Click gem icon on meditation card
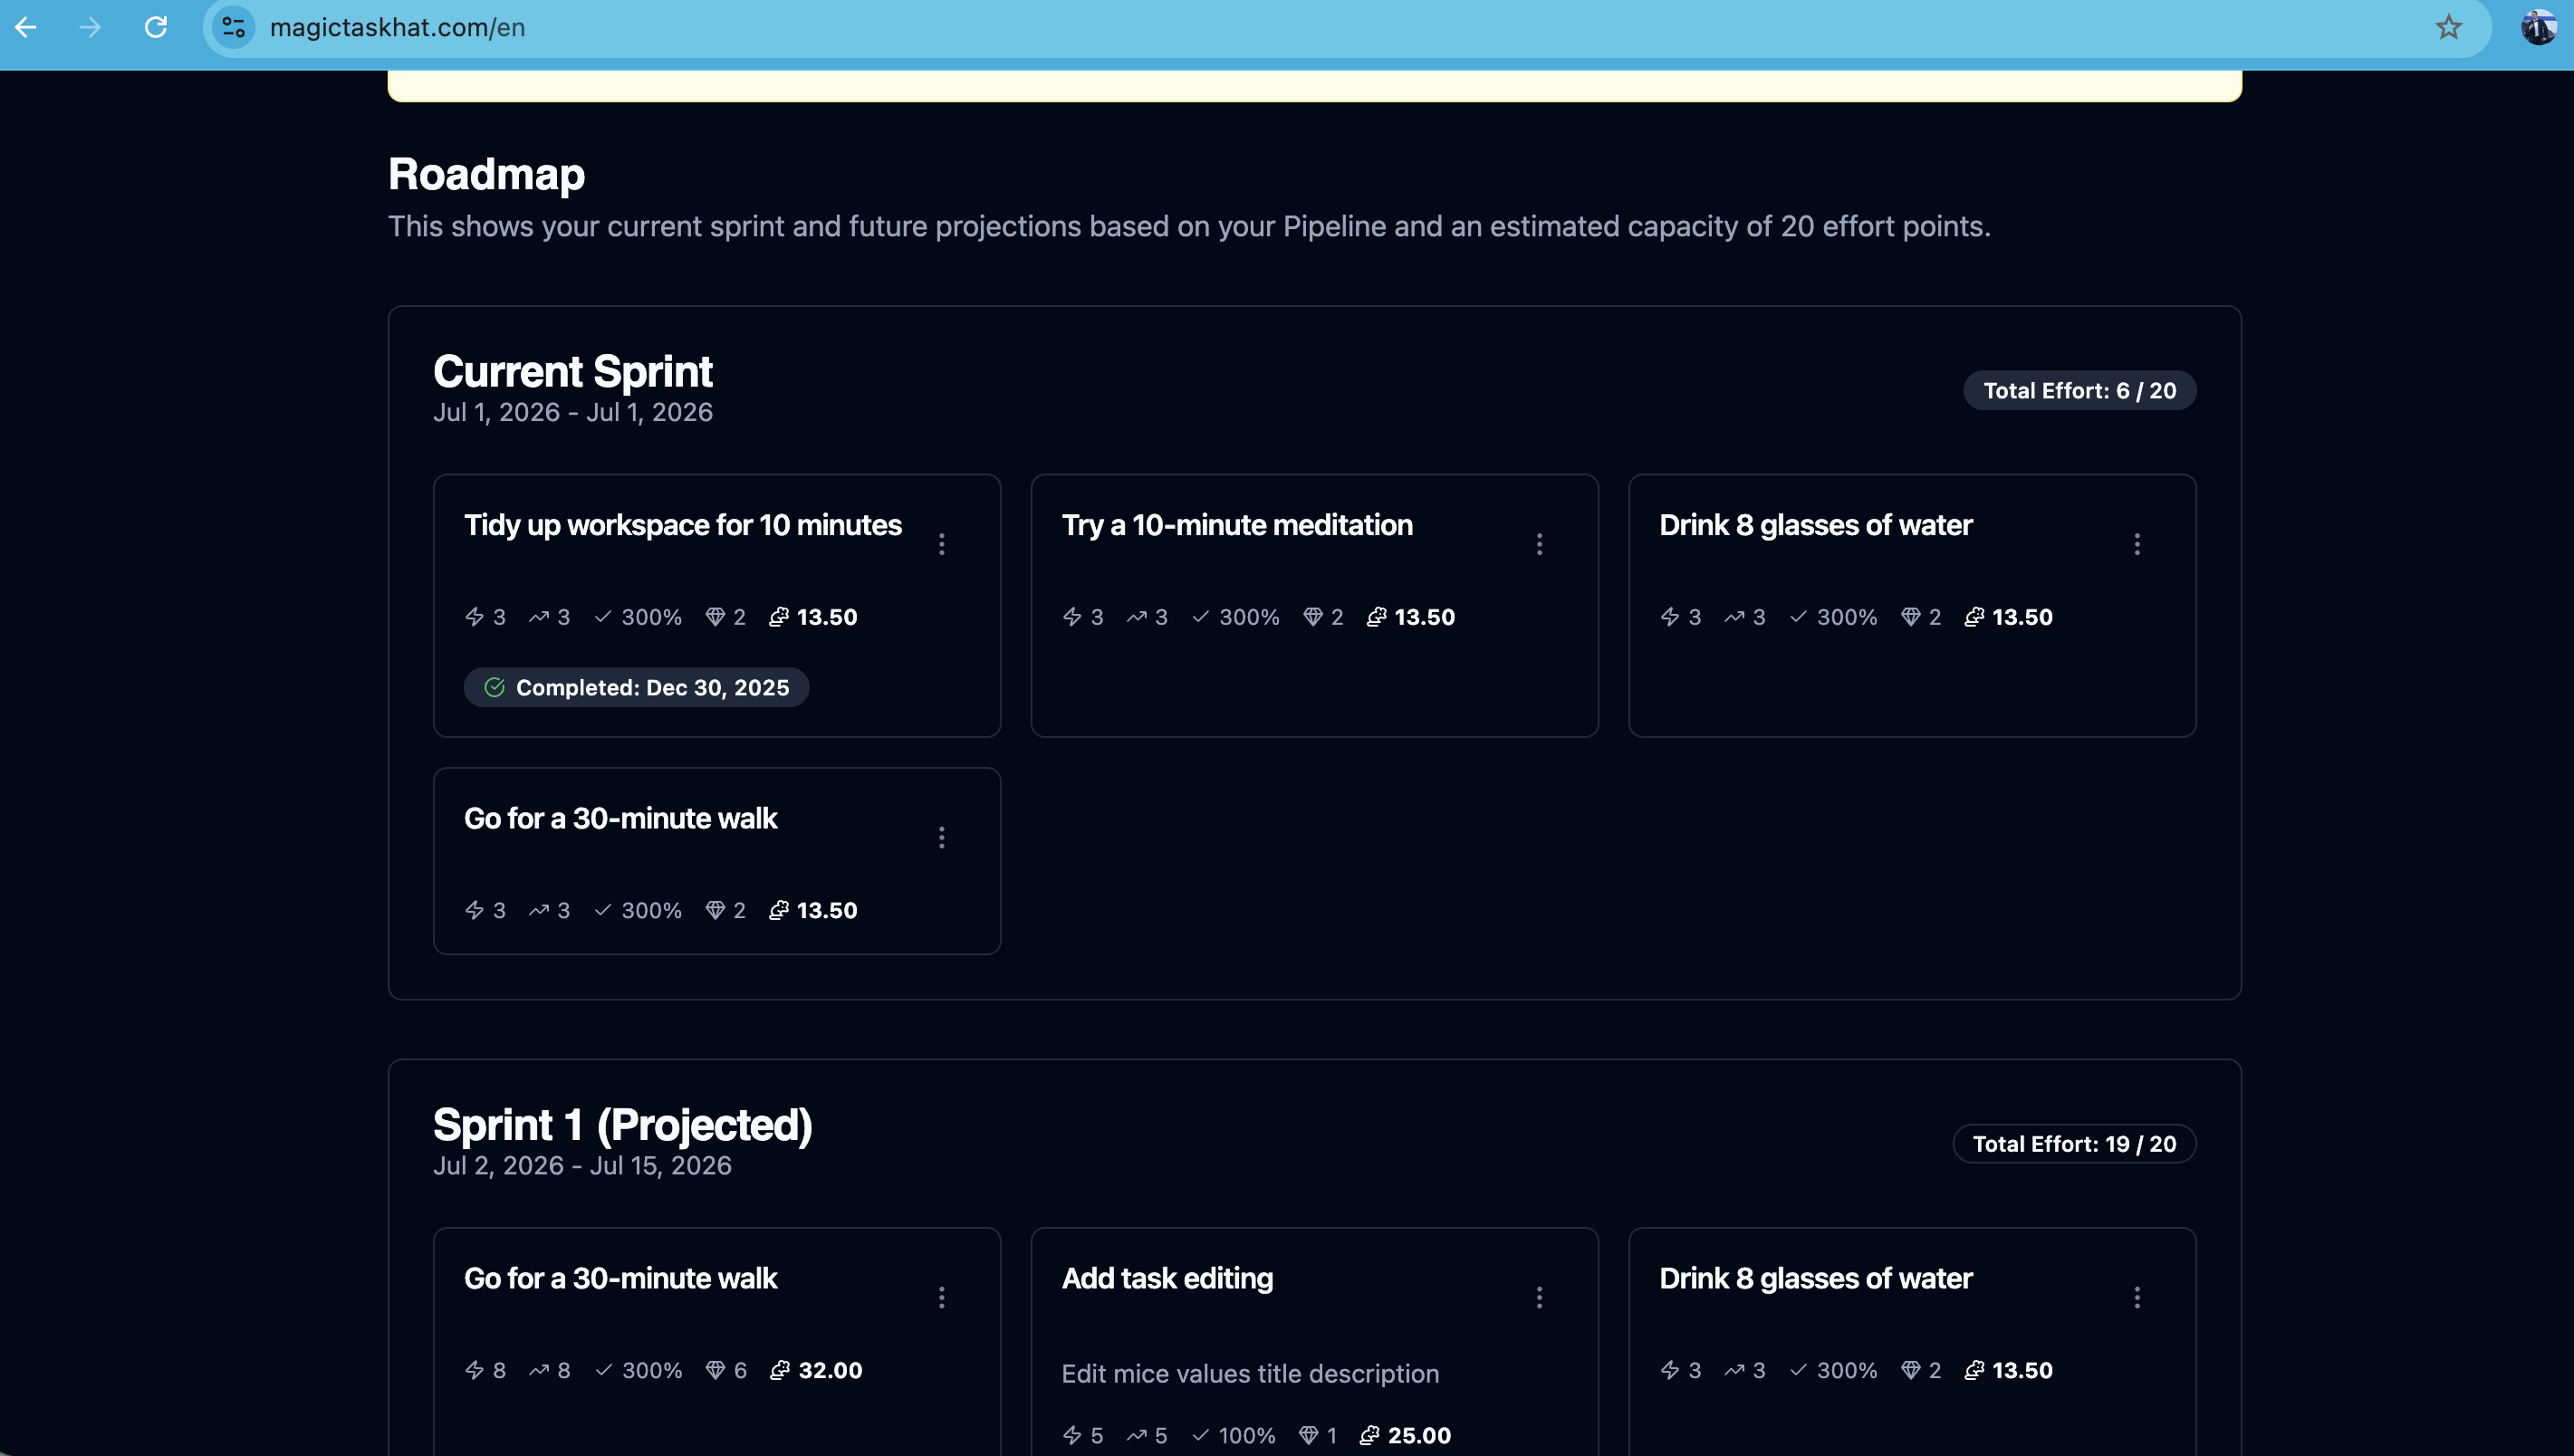 [1312, 616]
